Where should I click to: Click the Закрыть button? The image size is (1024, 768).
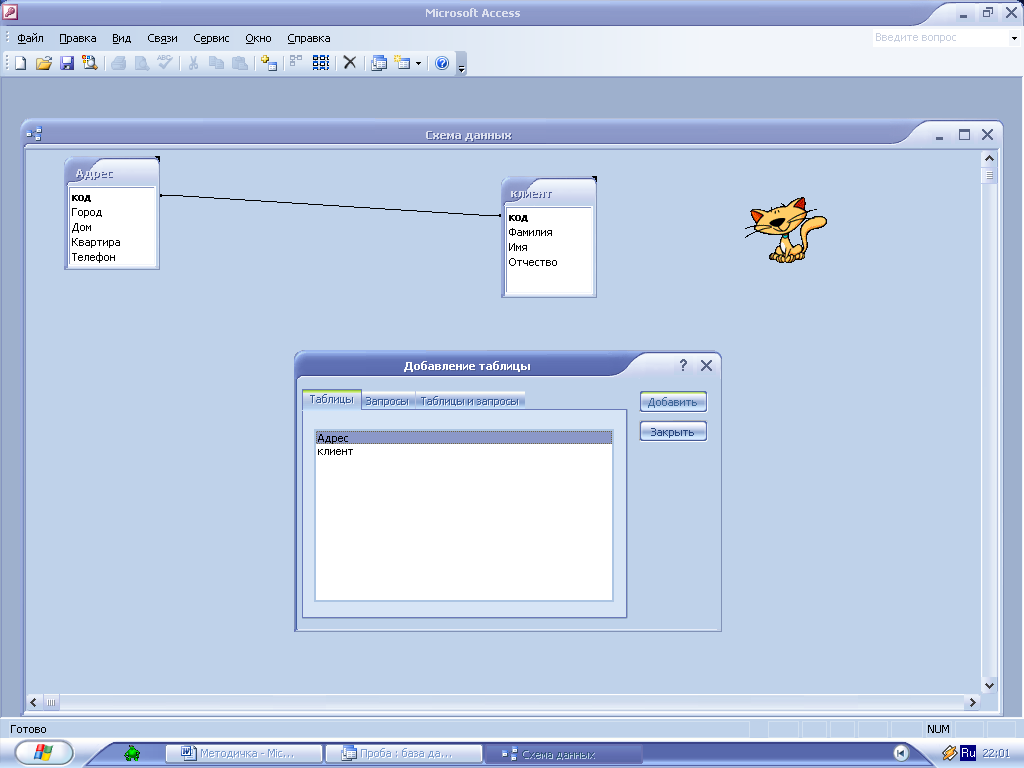(673, 432)
